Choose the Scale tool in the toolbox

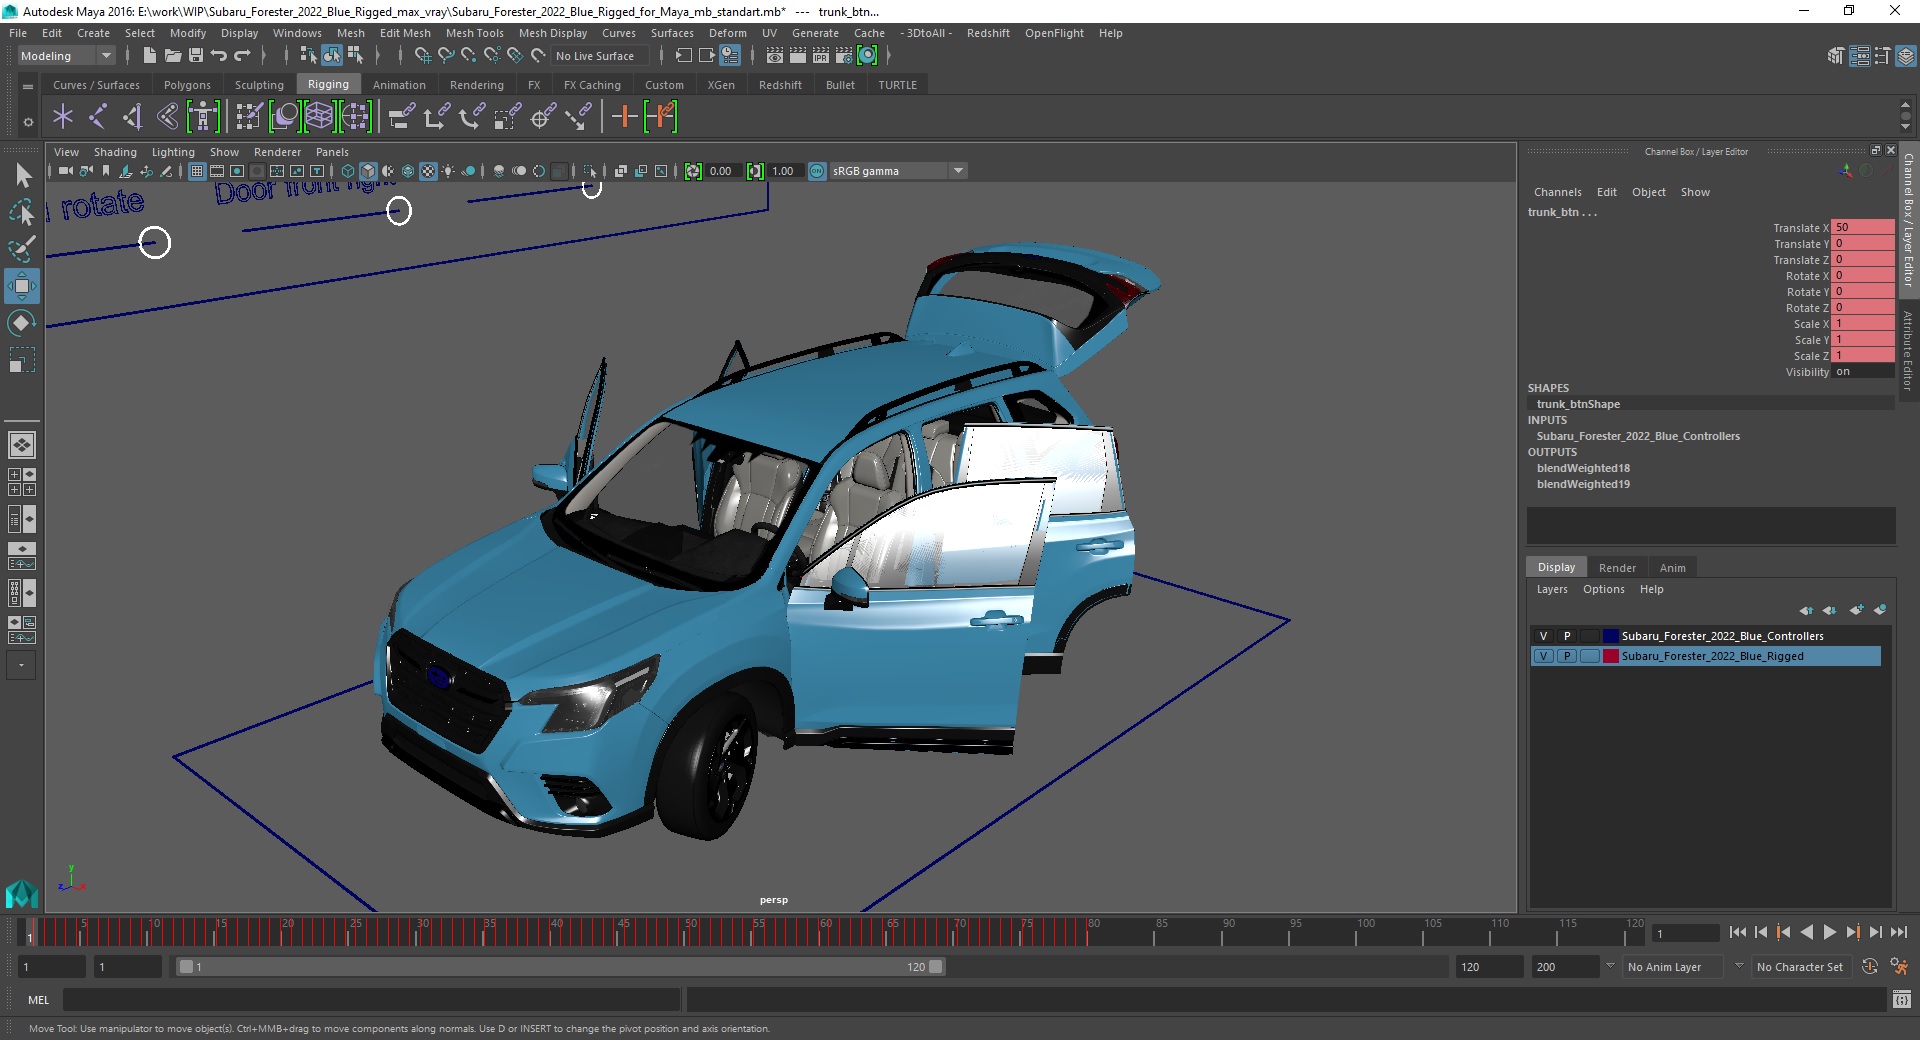tap(22, 360)
